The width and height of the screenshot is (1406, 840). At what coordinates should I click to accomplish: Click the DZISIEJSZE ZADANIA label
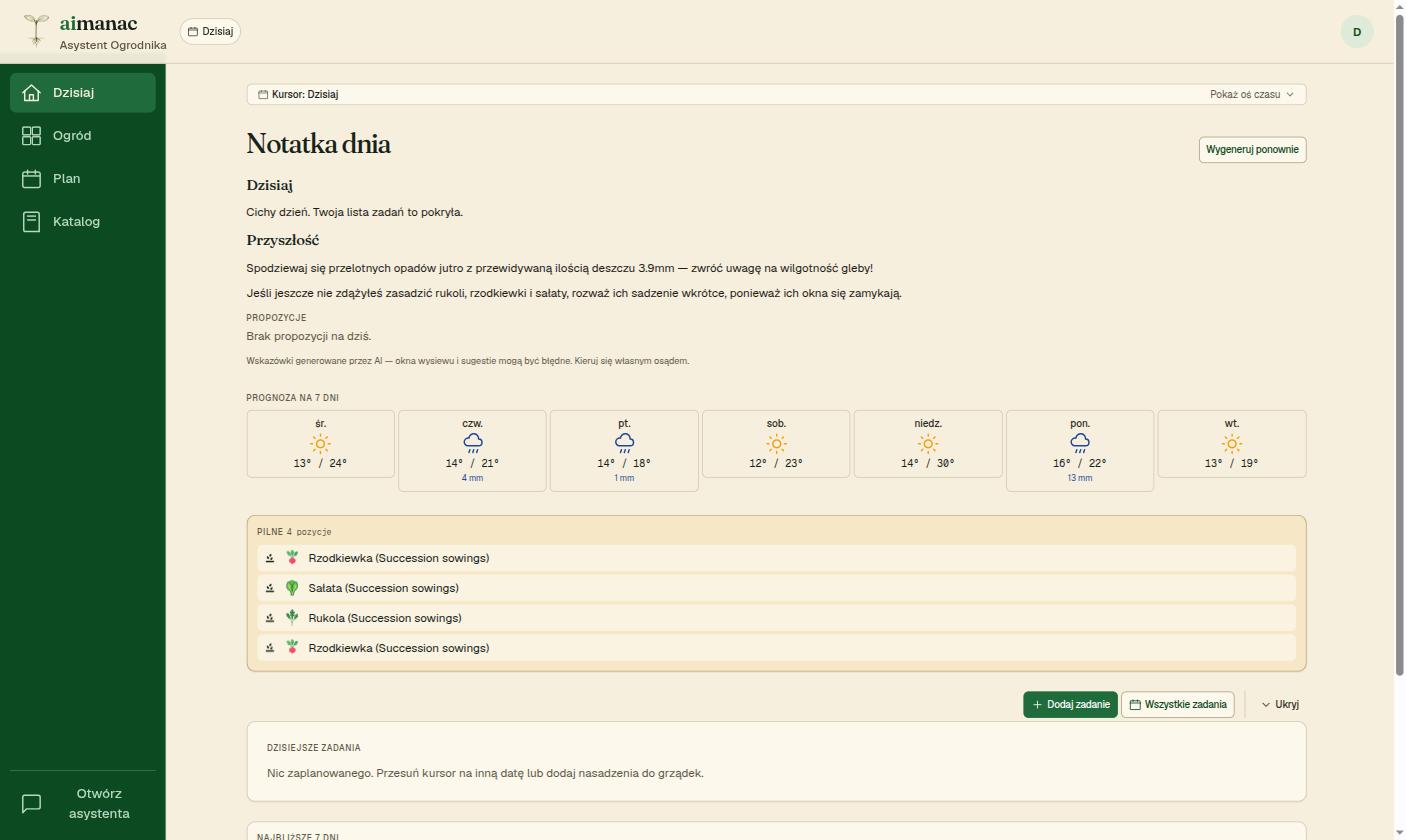point(314,748)
